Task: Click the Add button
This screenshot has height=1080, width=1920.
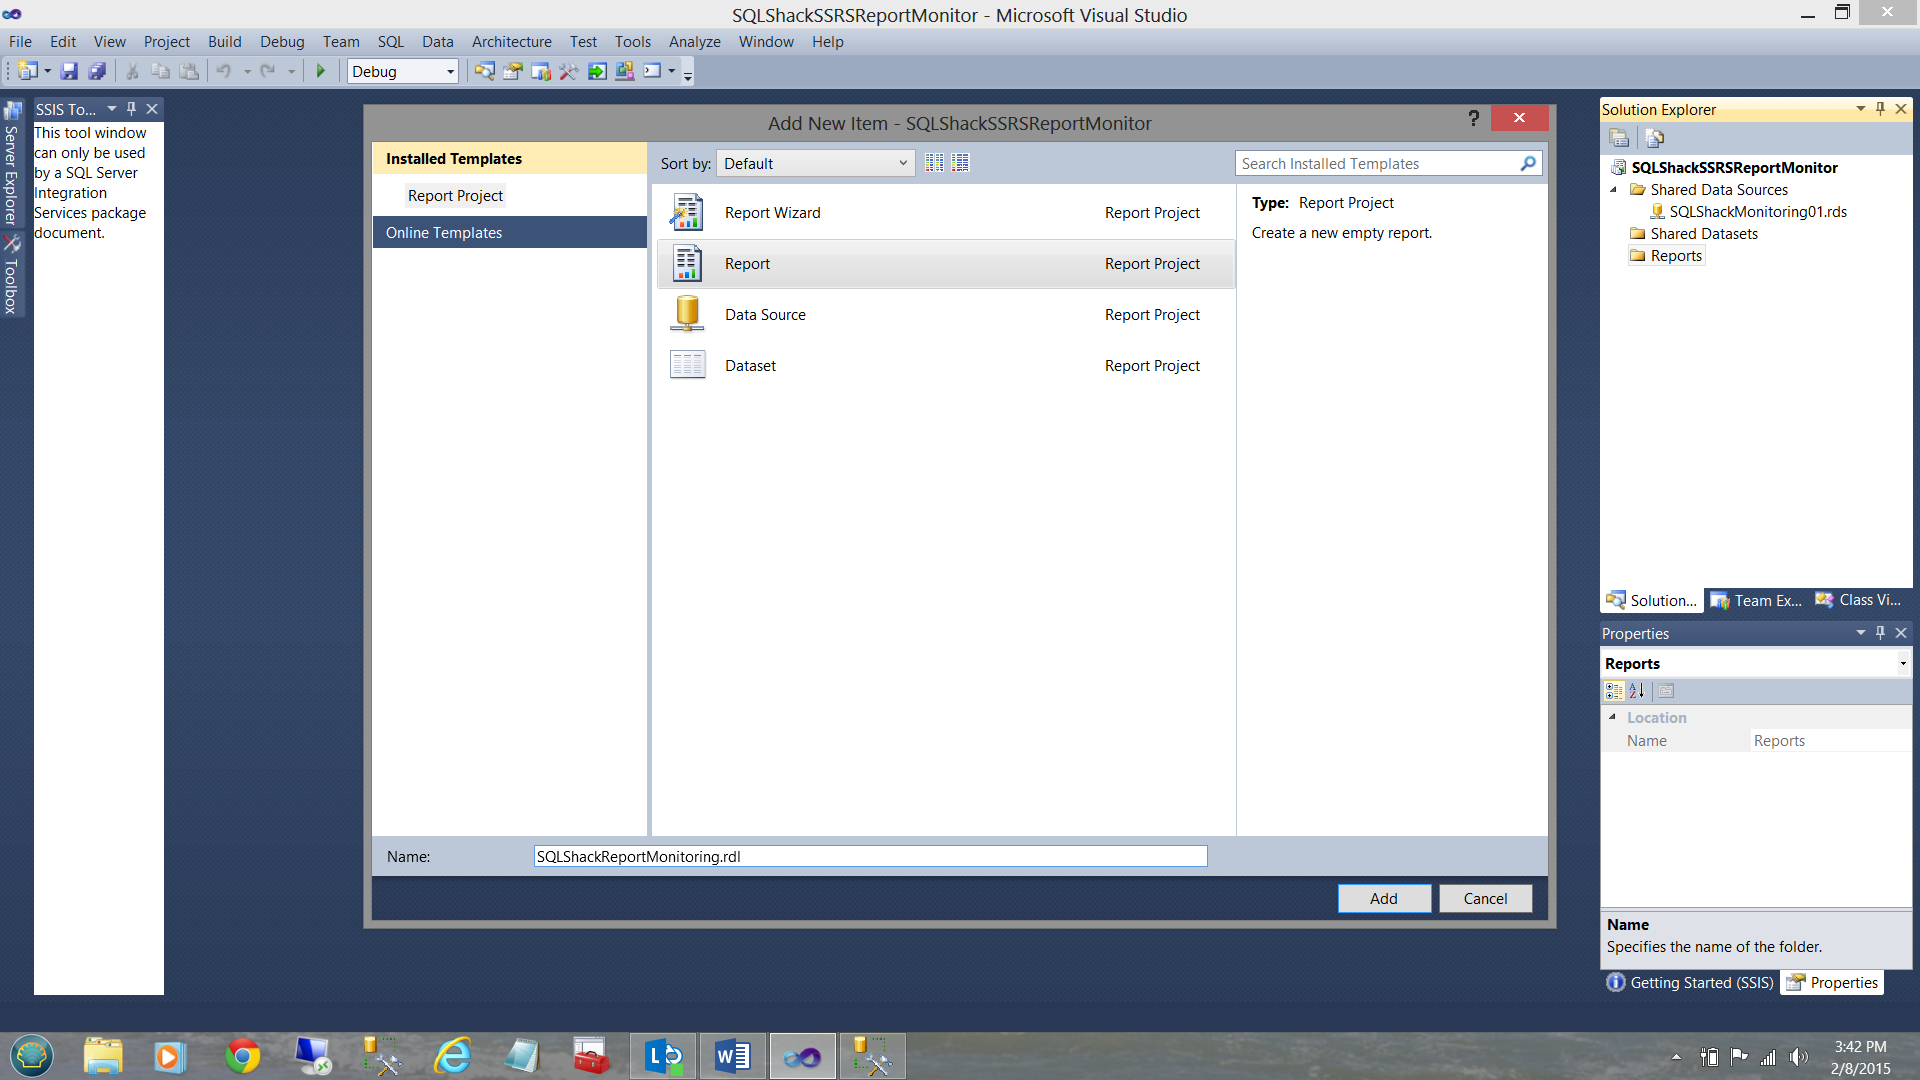Action: 1383,899
